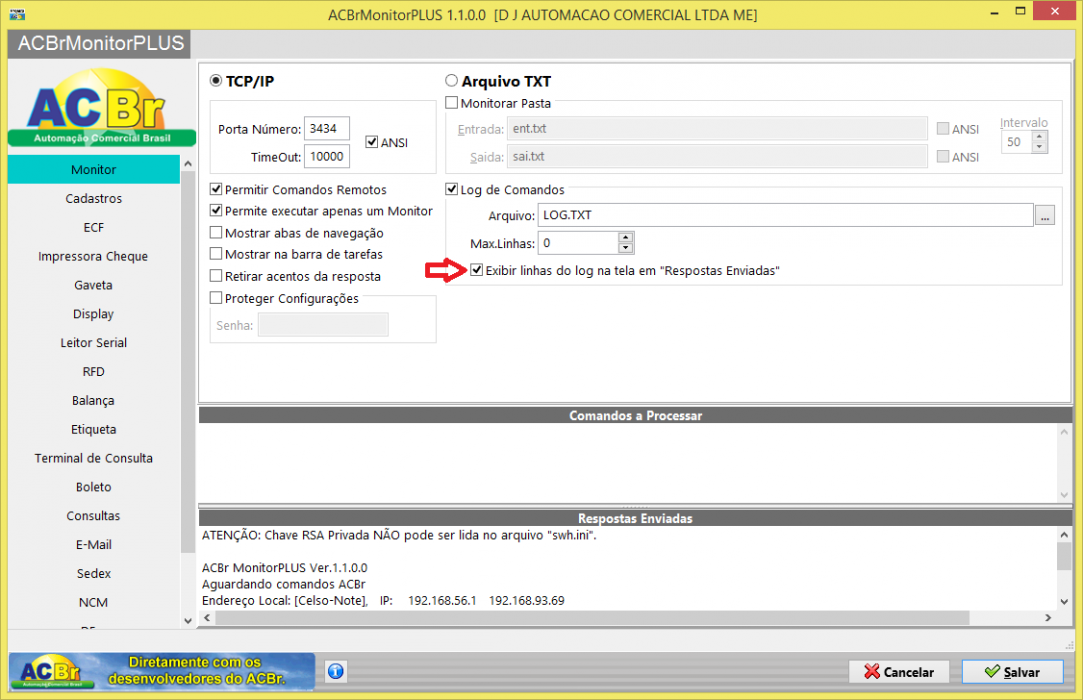The width and height of the screenshot is (1083, 700).
Task: Enable Proteger Configurações checkbox
Action: click(x=216, y=298)
